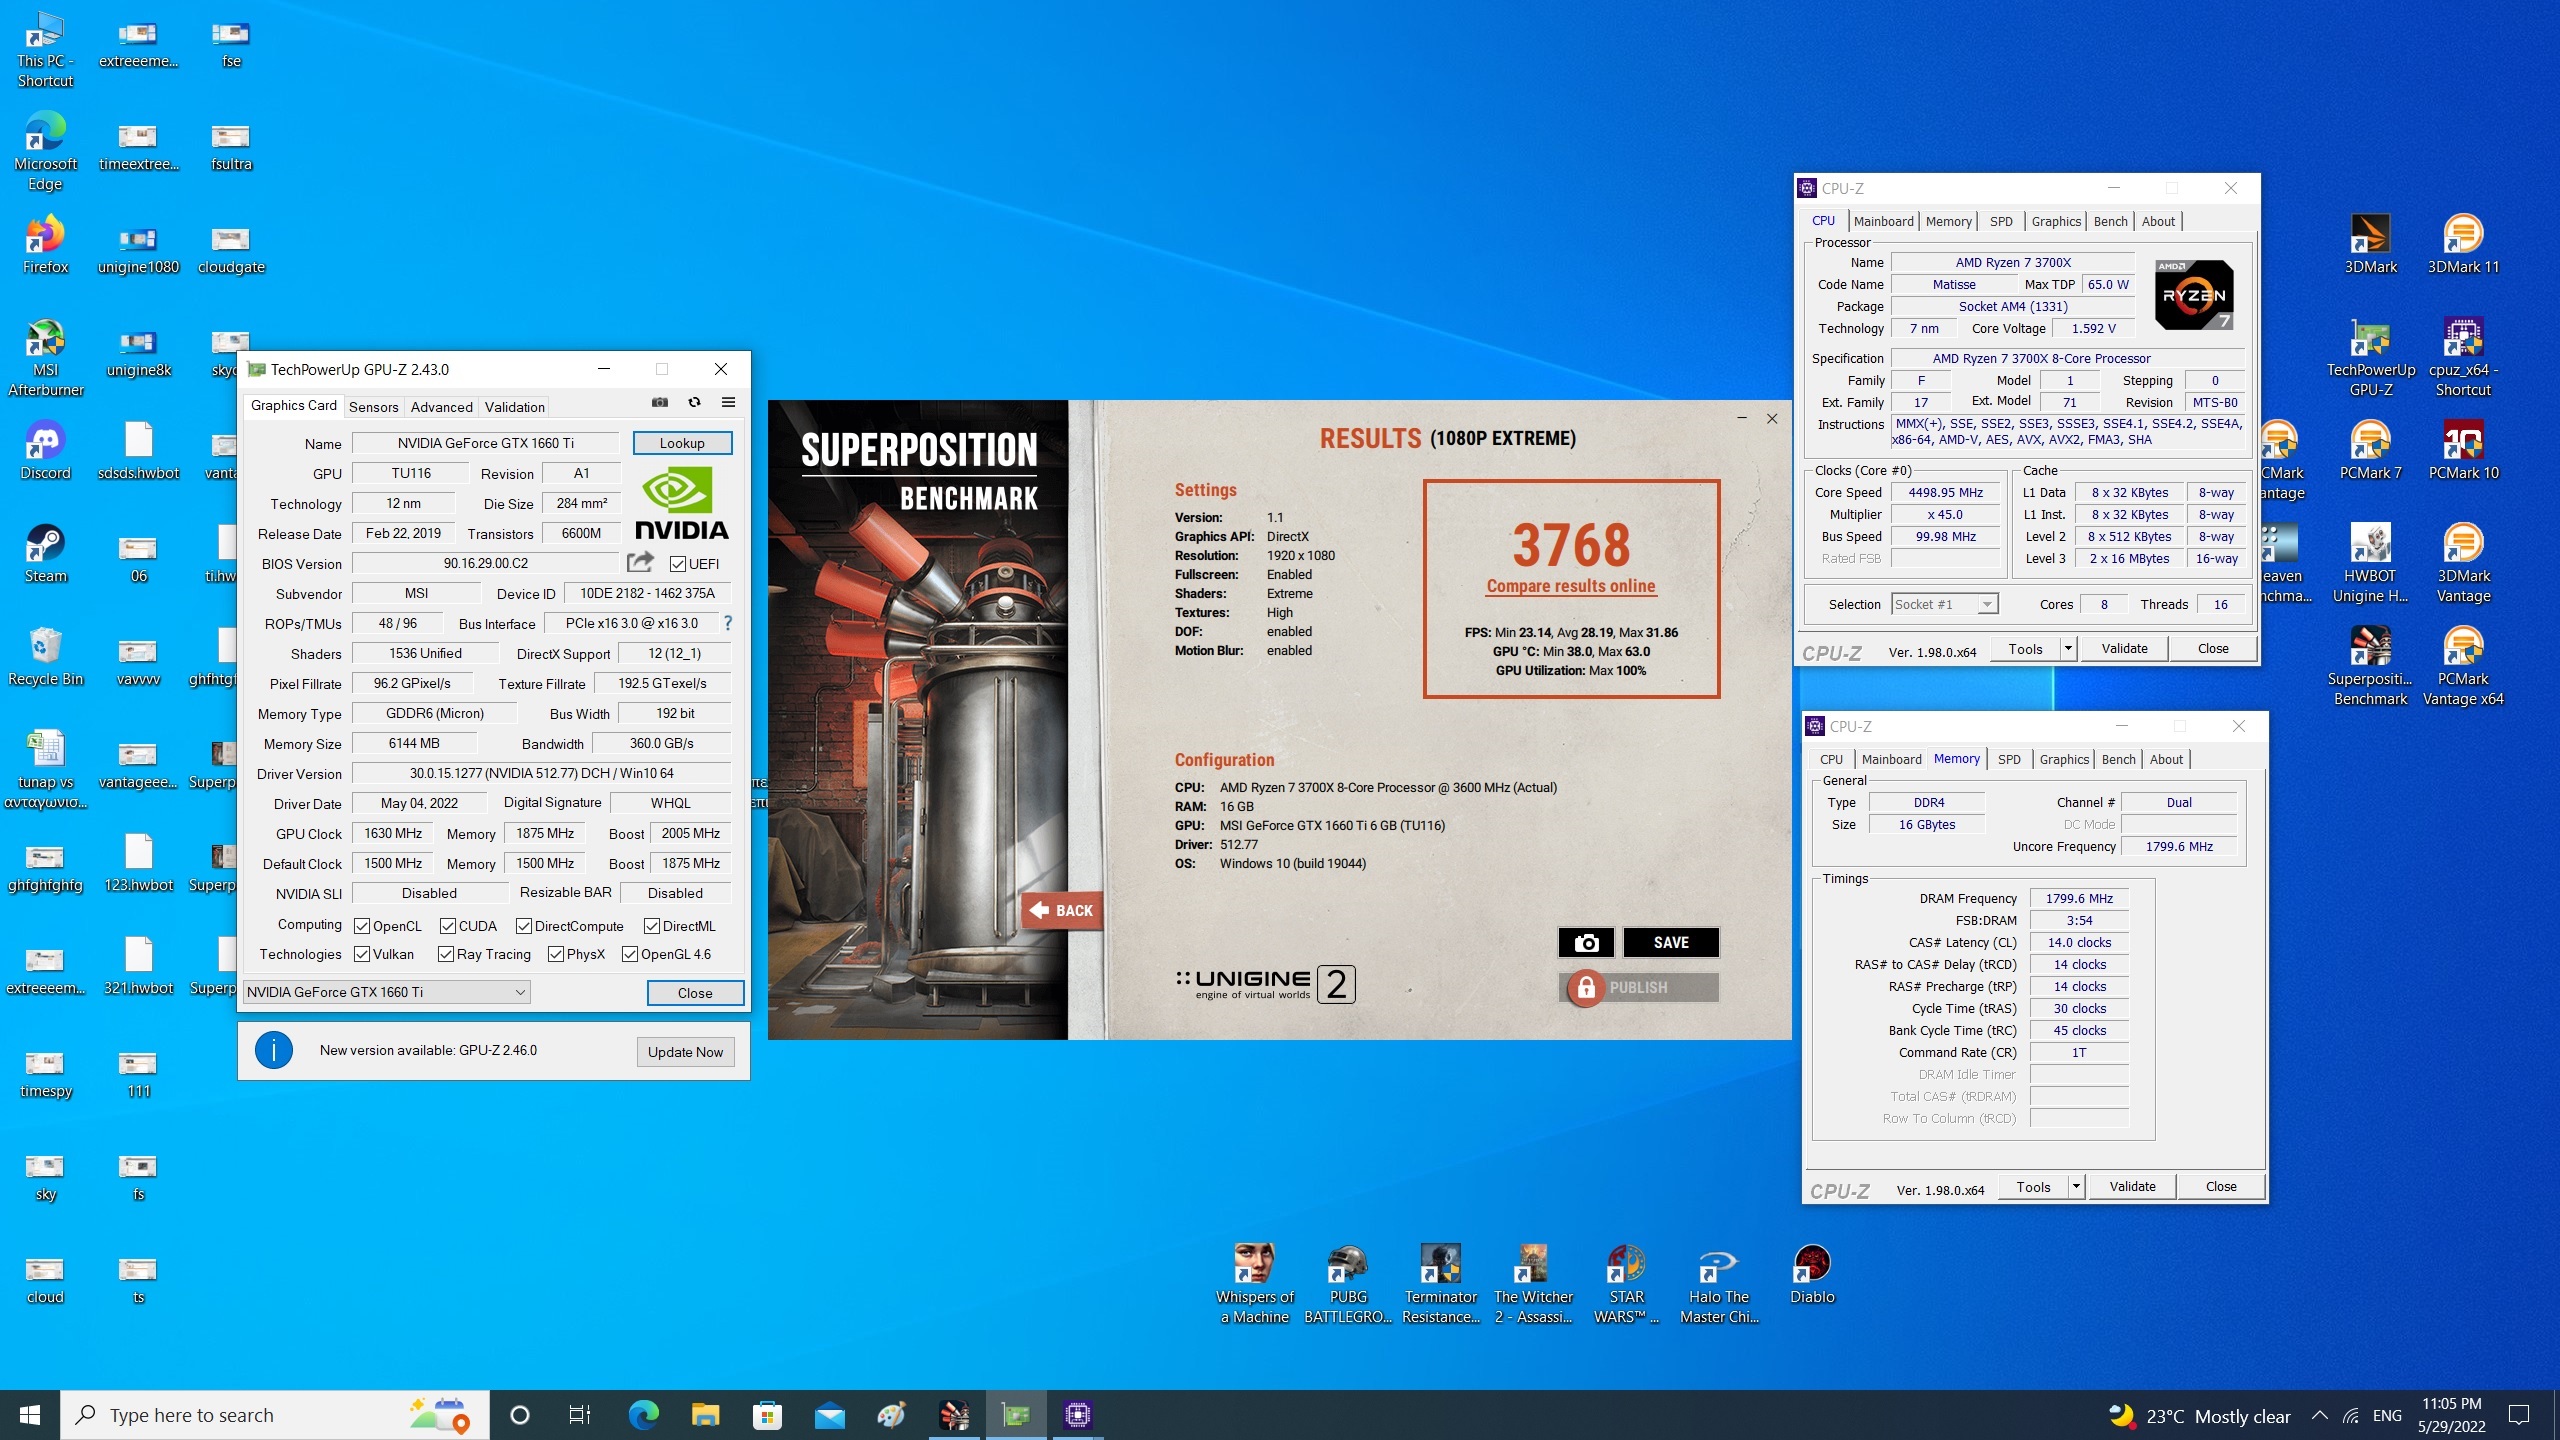
Task: Open the Mainboard tab in upper CPU-Z window
Action: [1883, 222]
